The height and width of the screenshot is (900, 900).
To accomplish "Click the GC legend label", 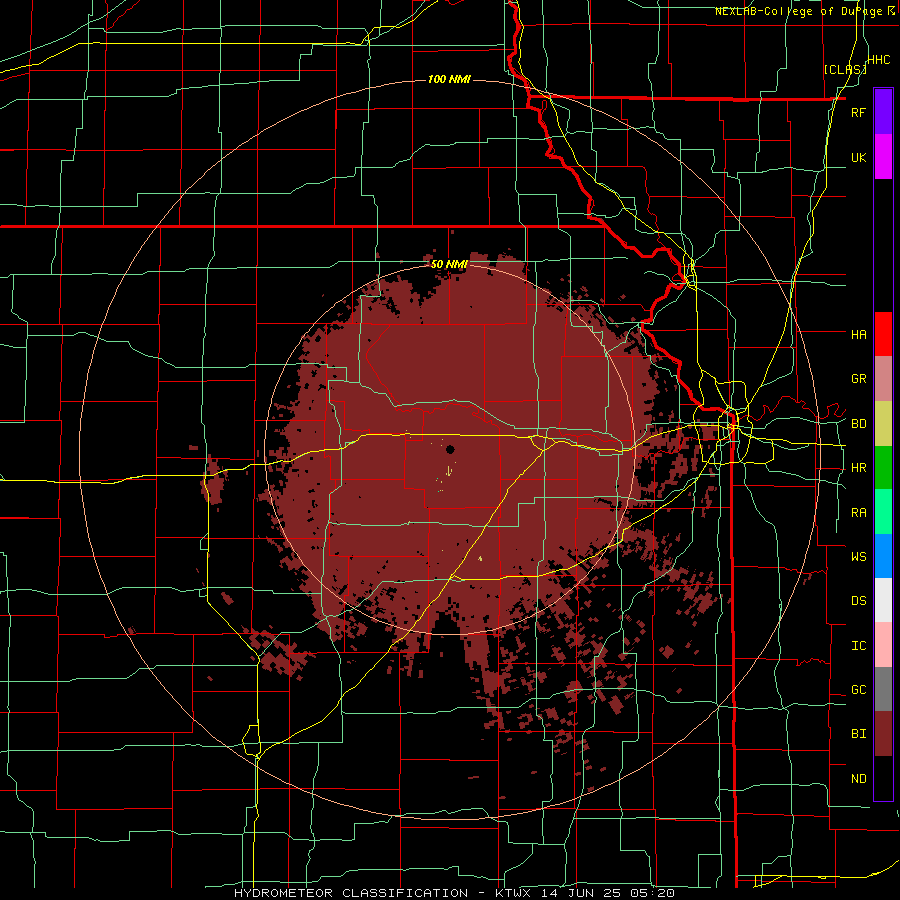I will (x=858, y=690).
